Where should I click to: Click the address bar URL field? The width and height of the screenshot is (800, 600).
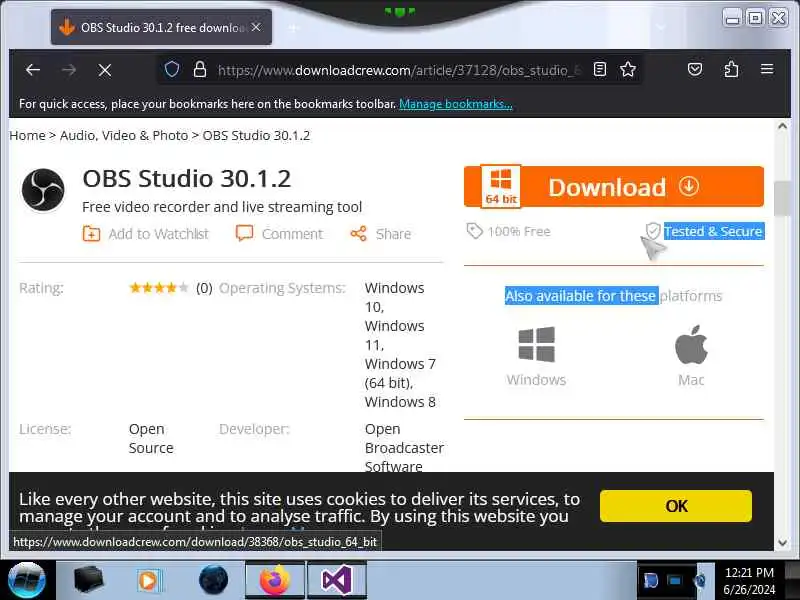[398, 70]
